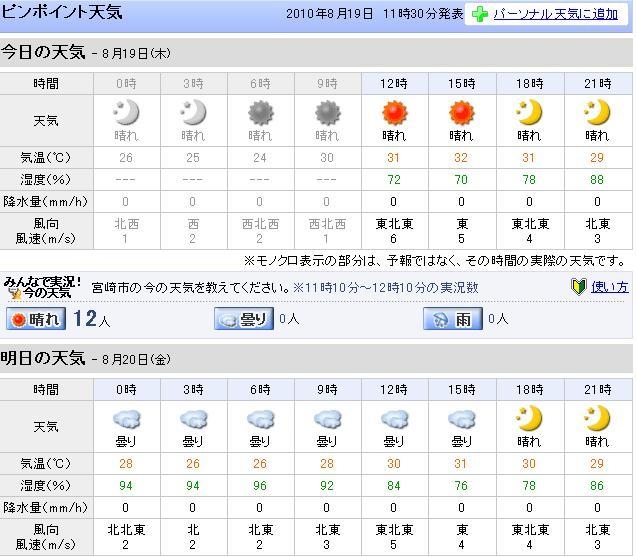The height and width of the screenshot is (556, 637).
Task: Report 曇り as the current weather
Action: (243, 319)
